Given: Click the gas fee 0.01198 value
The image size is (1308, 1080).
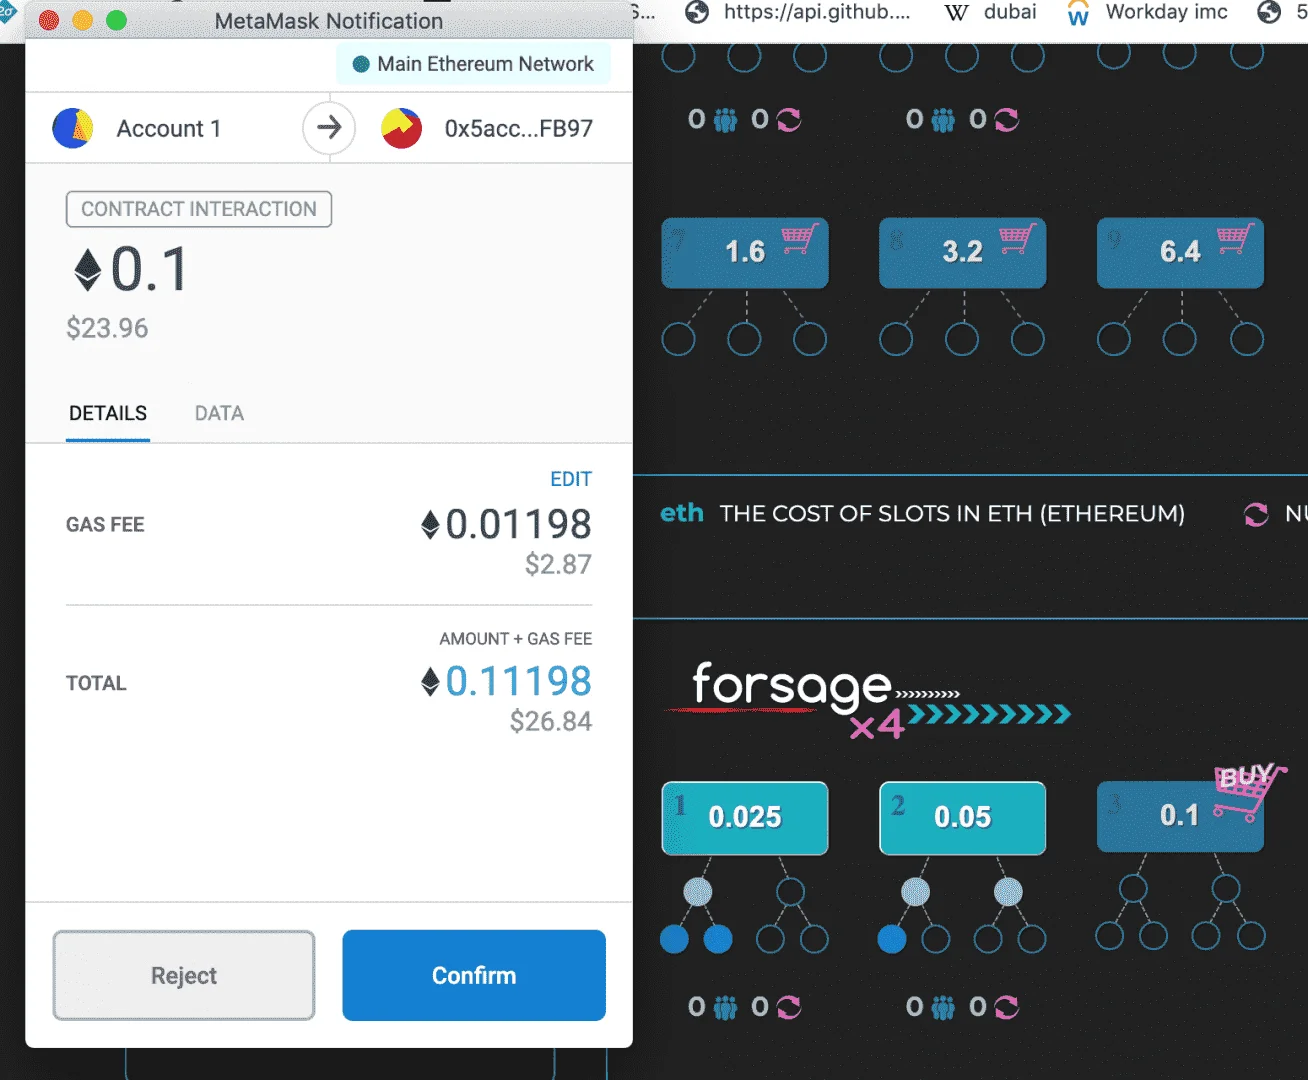Looking at the screenshot, I should (x=506, y=524).
